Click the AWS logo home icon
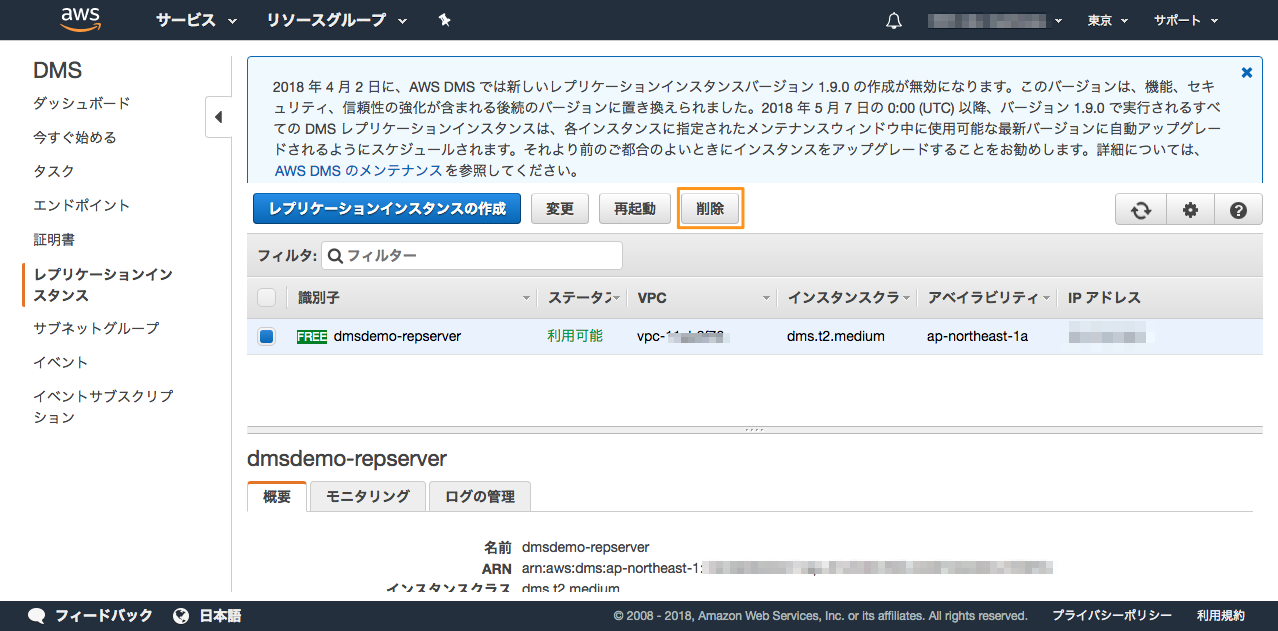The height and width of the screenshot is (631, 1278). click(80, 19)
